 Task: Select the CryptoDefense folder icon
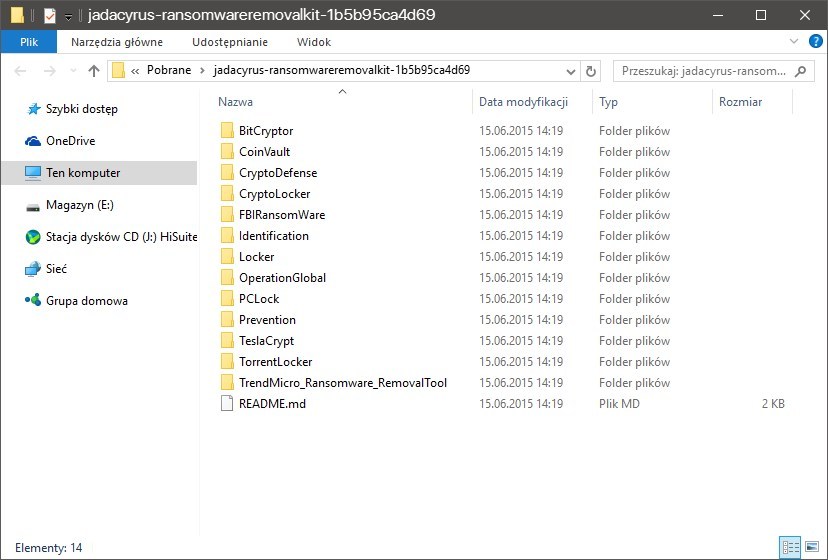click(x=227, y=173)
